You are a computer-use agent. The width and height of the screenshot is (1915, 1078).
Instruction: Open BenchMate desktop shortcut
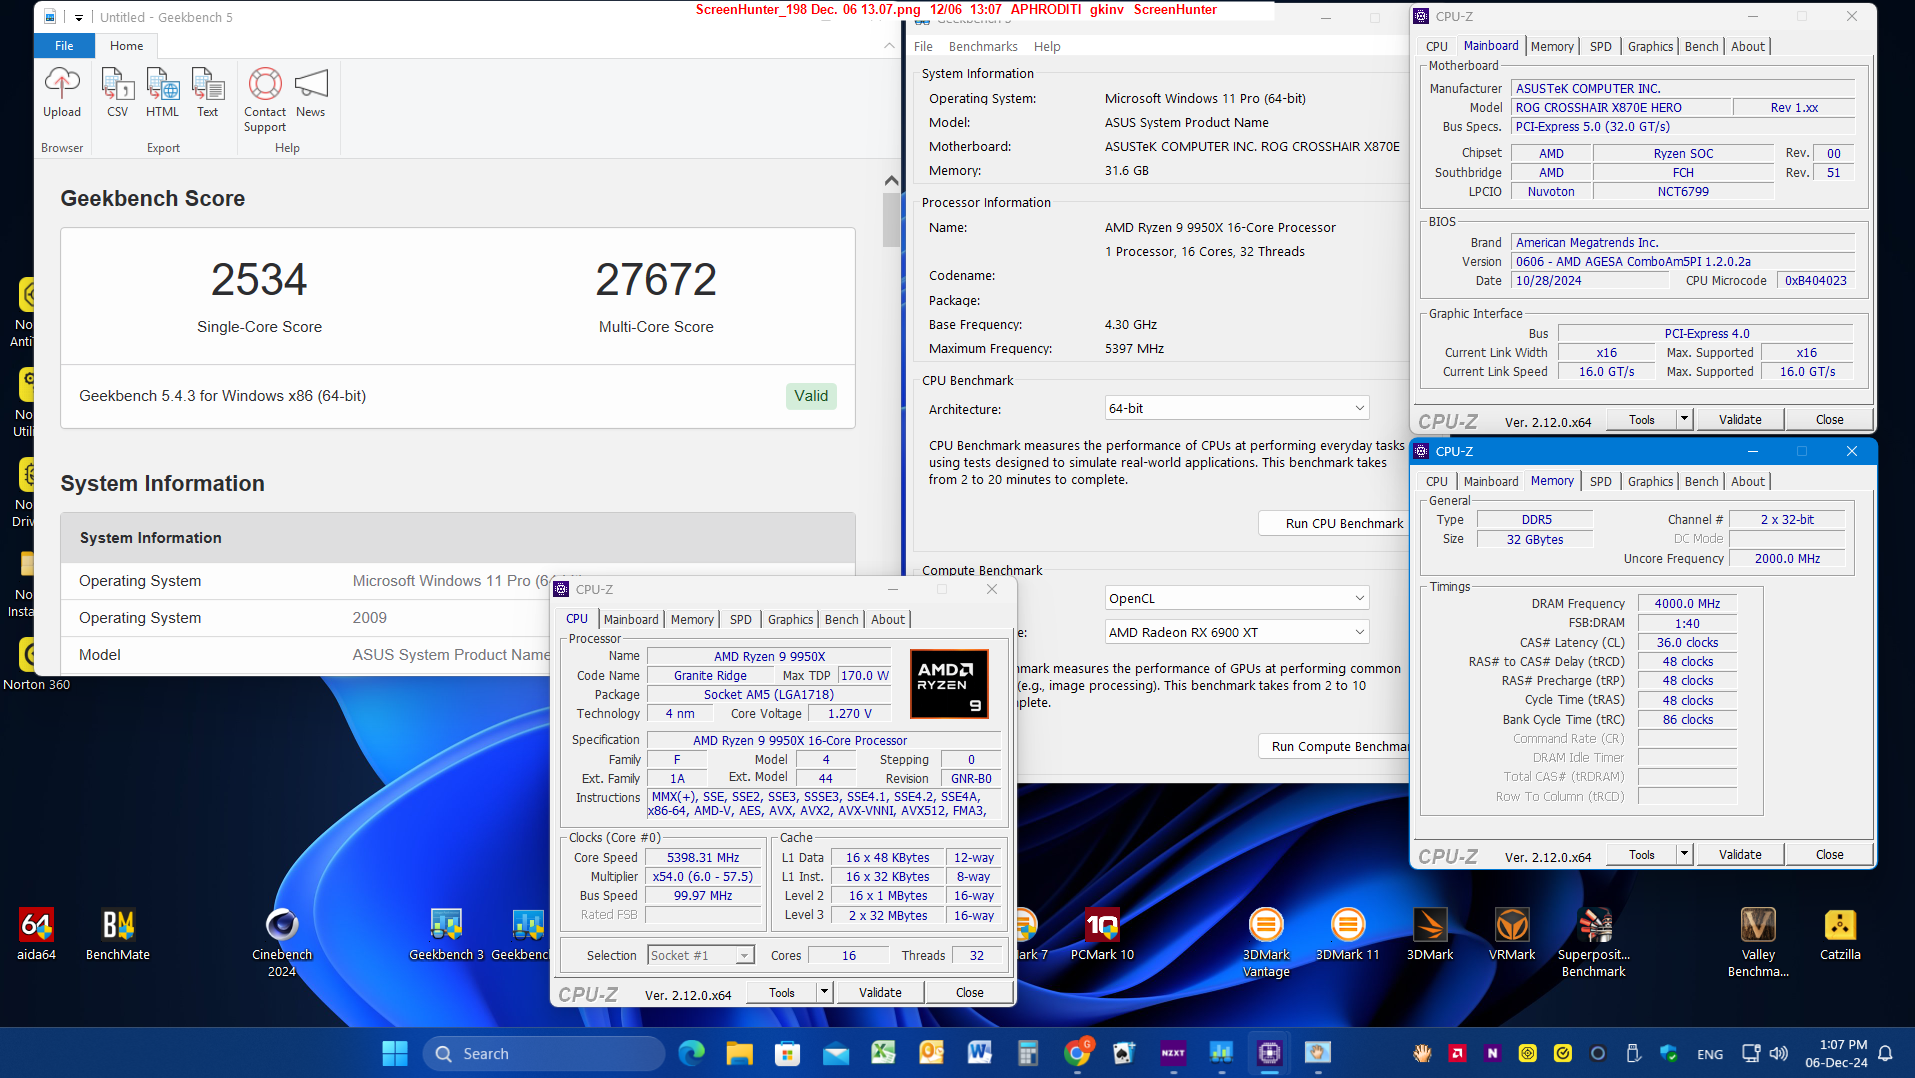(118, 935)
